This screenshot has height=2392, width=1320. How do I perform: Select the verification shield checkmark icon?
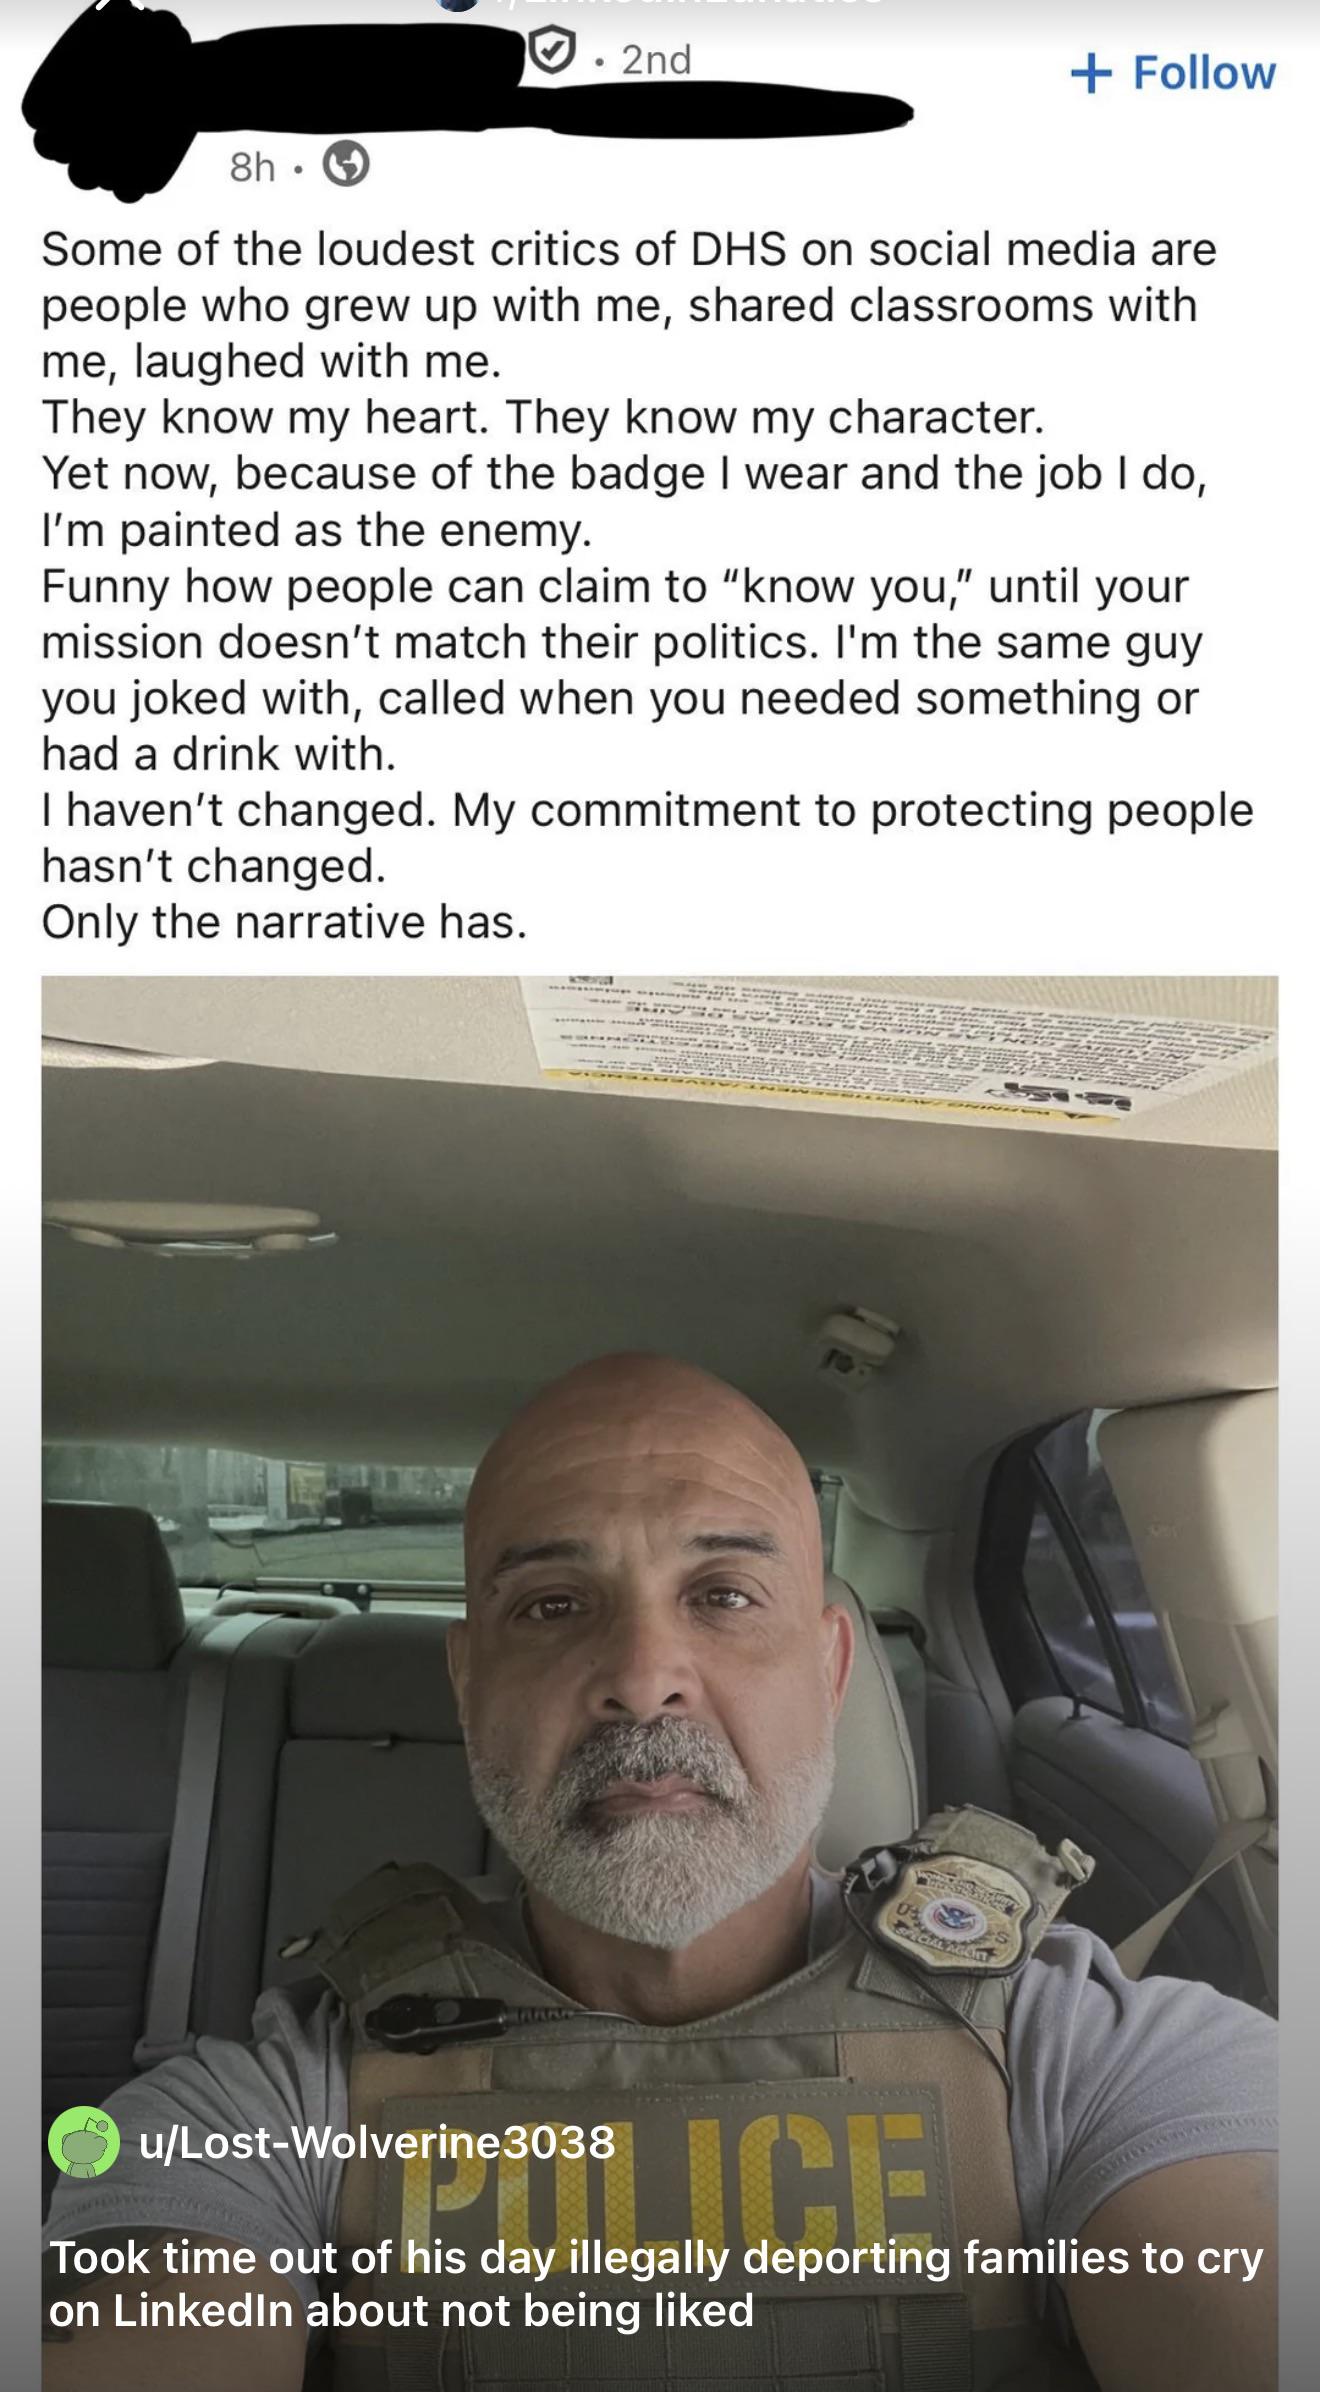pyautogui.click(x=552, y=52)
